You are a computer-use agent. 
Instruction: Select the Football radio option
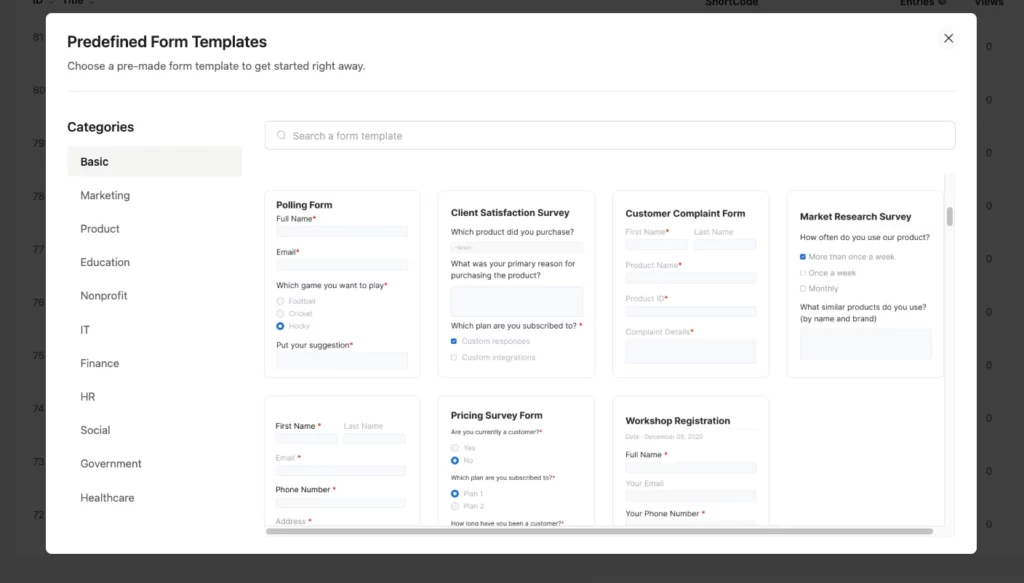click(x=280, y=301)
